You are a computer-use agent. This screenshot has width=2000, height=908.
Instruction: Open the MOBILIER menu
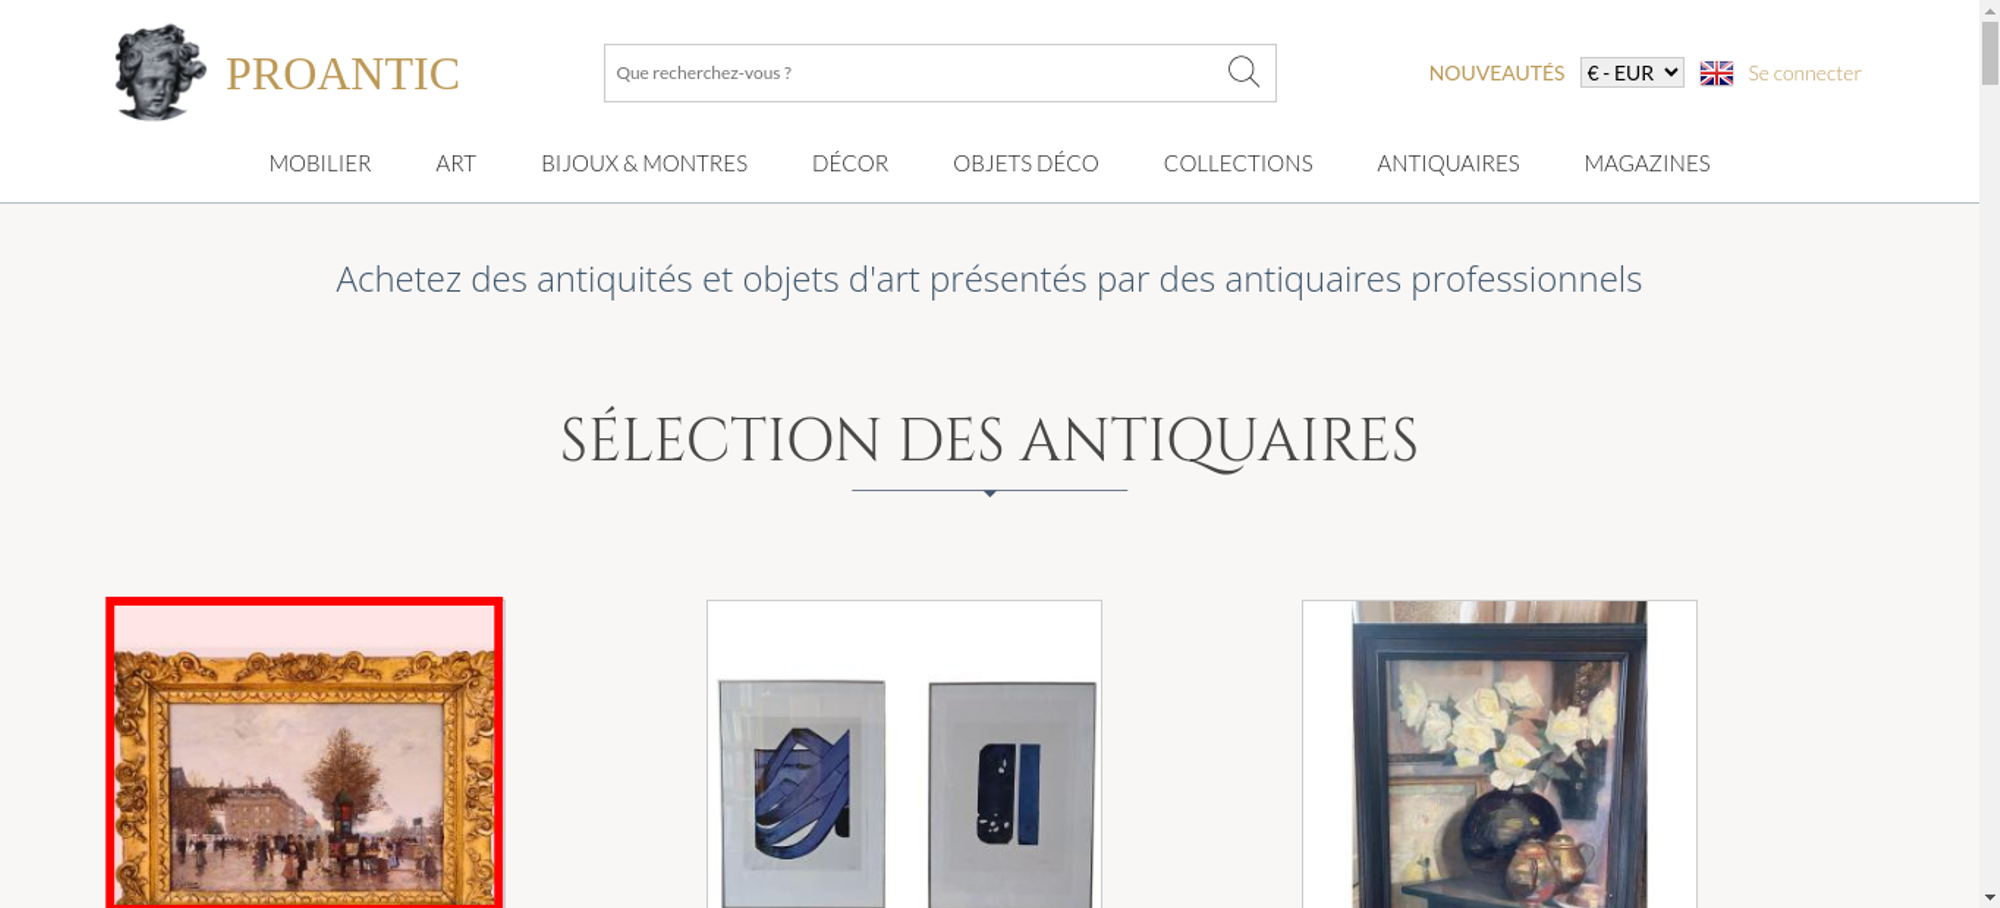click(x=320, y=163)
